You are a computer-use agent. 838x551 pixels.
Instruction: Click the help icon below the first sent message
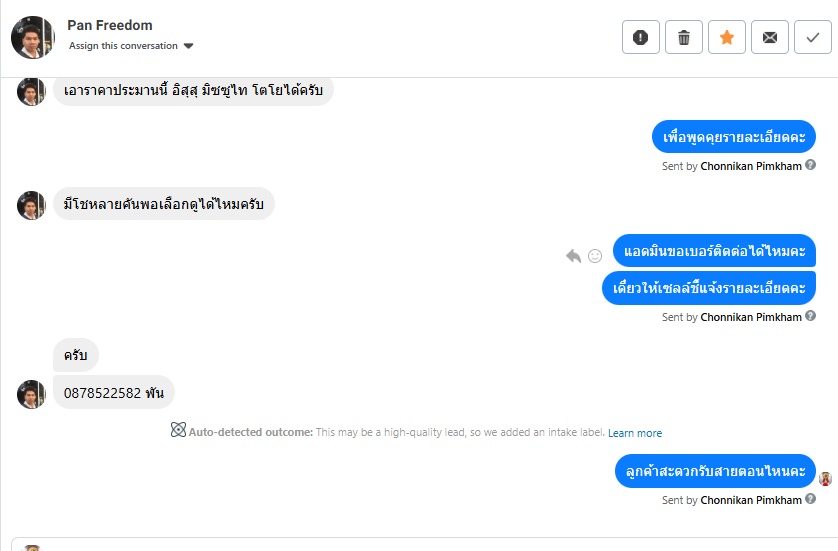[x=810, y=165]
